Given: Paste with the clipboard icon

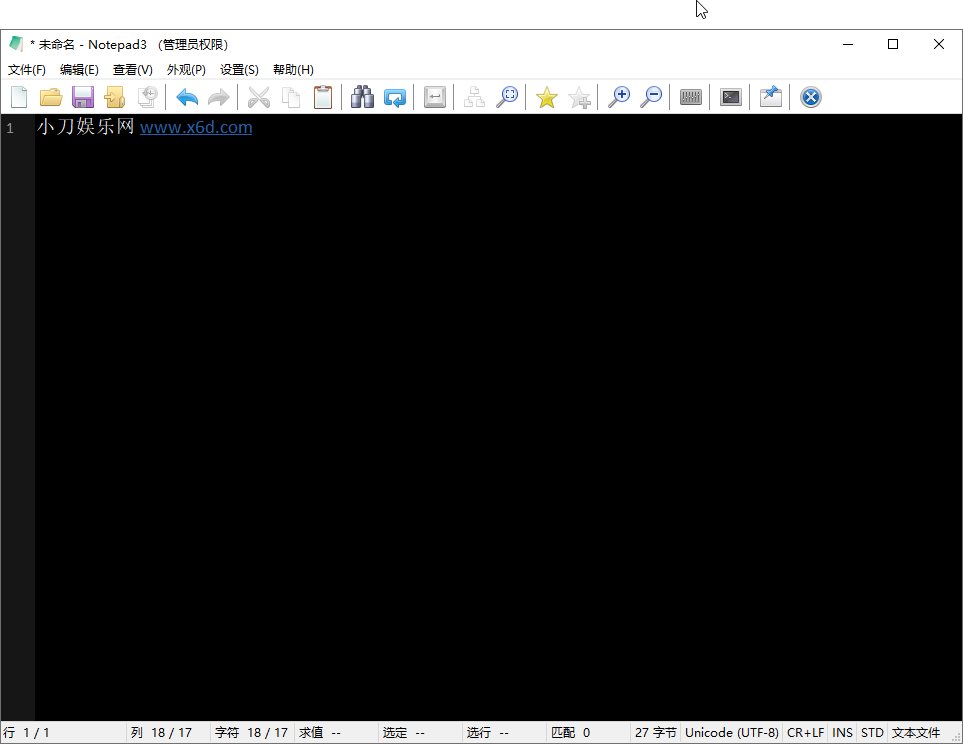Looking at the screenshot, I should (x=323, y=97).
